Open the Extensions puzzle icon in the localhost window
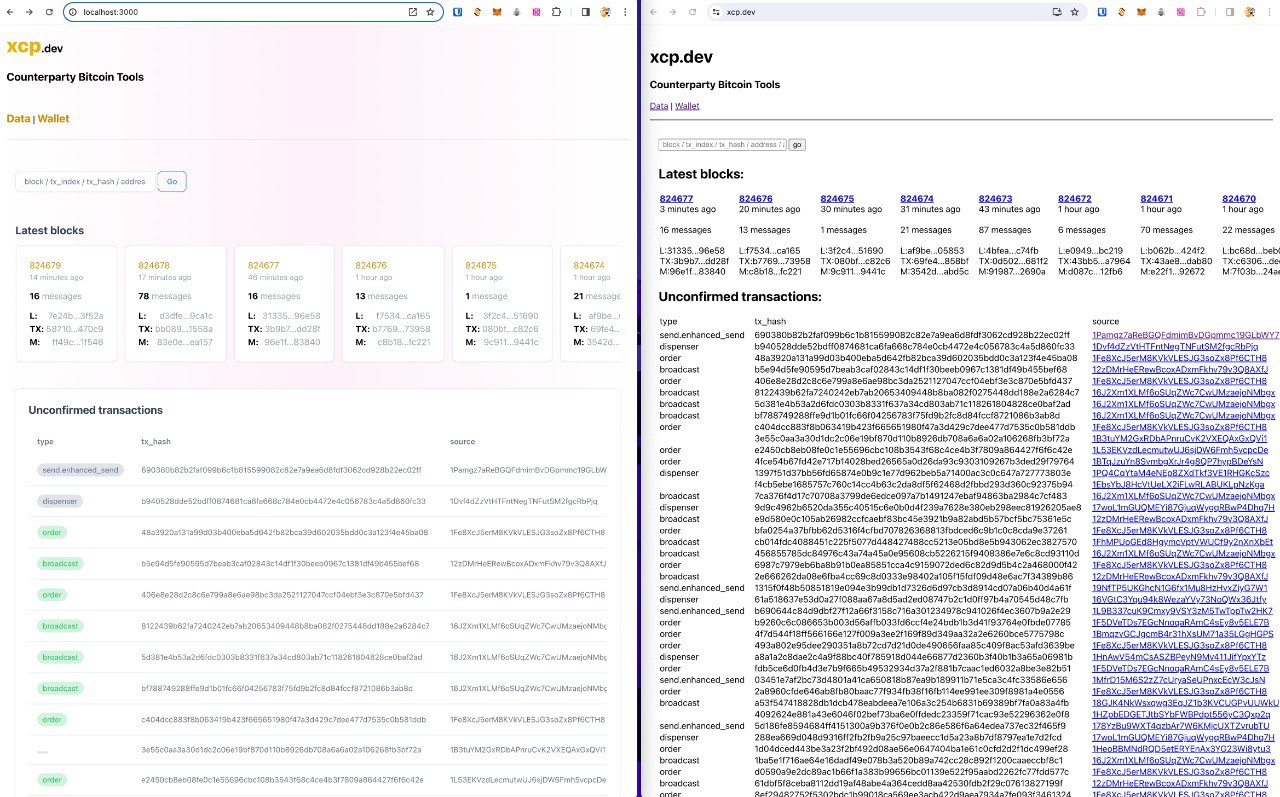 (x=556, y=12)
